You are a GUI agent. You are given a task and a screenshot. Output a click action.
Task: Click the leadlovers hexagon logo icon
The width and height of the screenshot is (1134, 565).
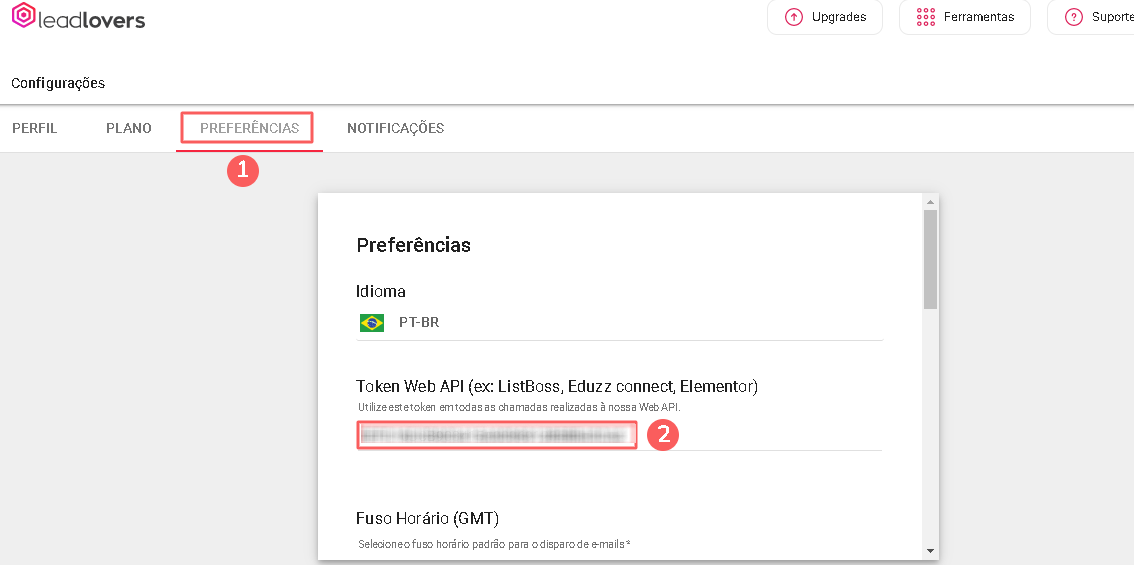click(24, 16)
